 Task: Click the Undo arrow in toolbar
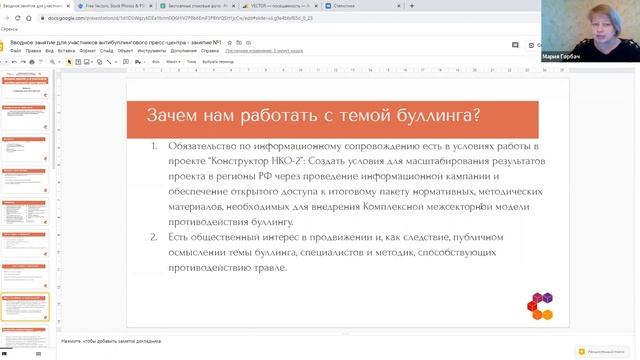tap(14, 62)
